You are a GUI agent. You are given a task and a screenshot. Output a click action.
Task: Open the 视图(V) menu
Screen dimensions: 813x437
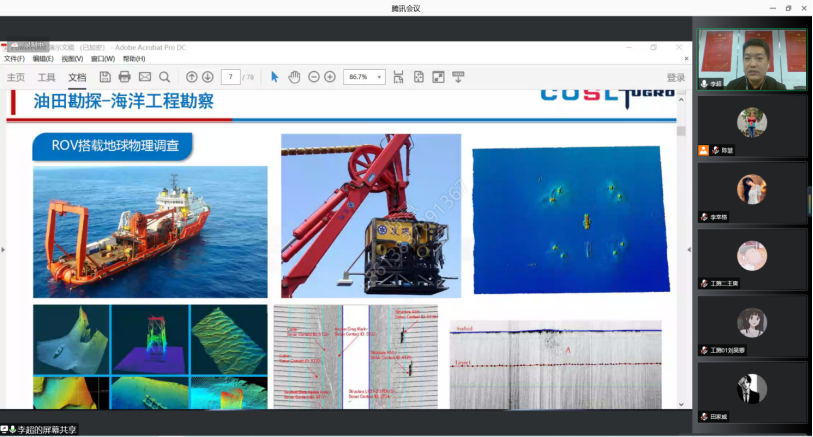72,59
